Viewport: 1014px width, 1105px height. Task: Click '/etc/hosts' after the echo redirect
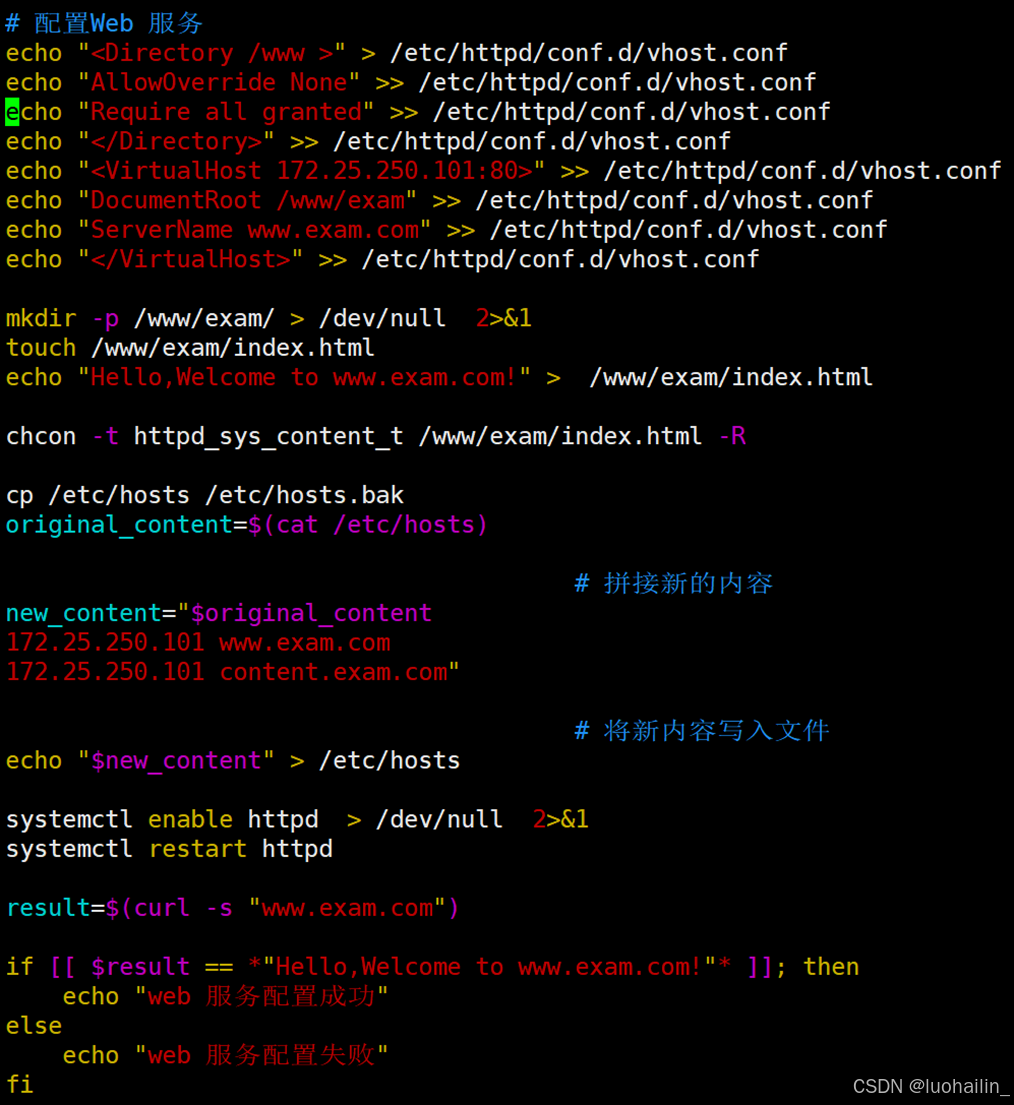coord(390,761)
